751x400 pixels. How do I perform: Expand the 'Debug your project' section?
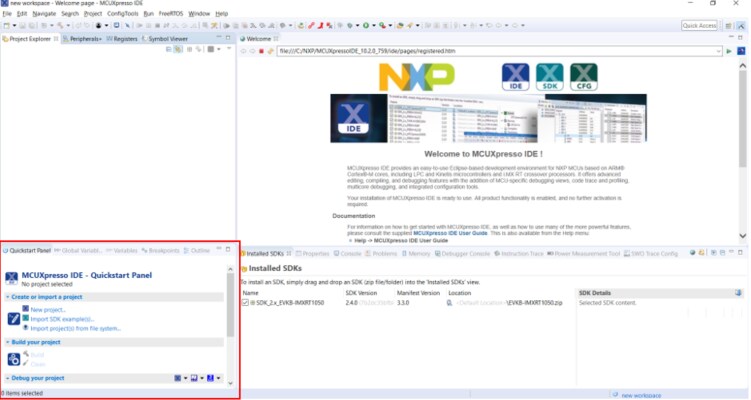(6, 378)
